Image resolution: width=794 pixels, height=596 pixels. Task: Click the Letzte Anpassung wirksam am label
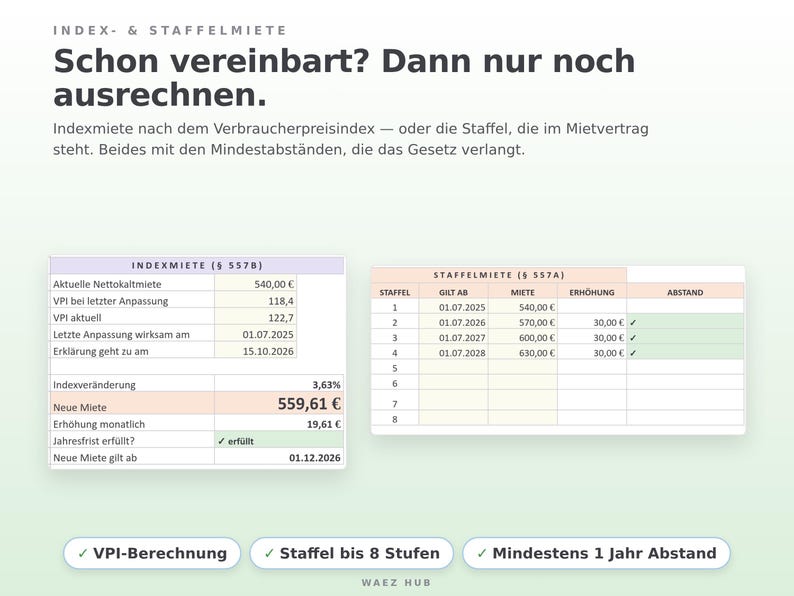121,335
